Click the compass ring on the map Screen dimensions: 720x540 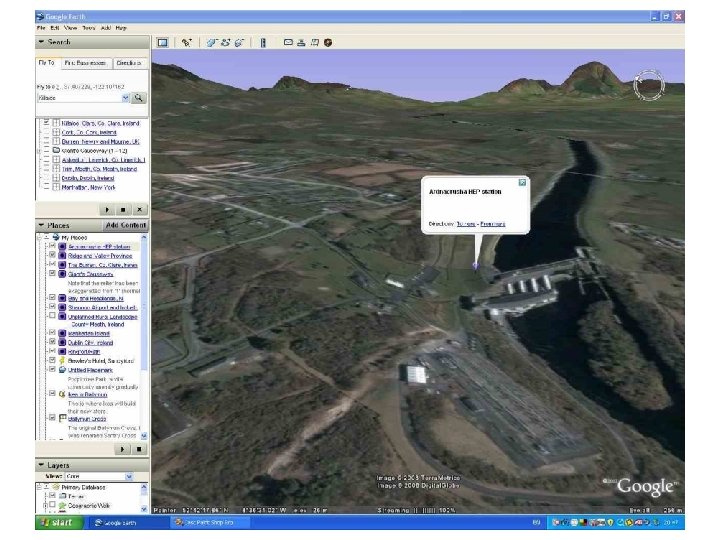(x=648, y=84)
